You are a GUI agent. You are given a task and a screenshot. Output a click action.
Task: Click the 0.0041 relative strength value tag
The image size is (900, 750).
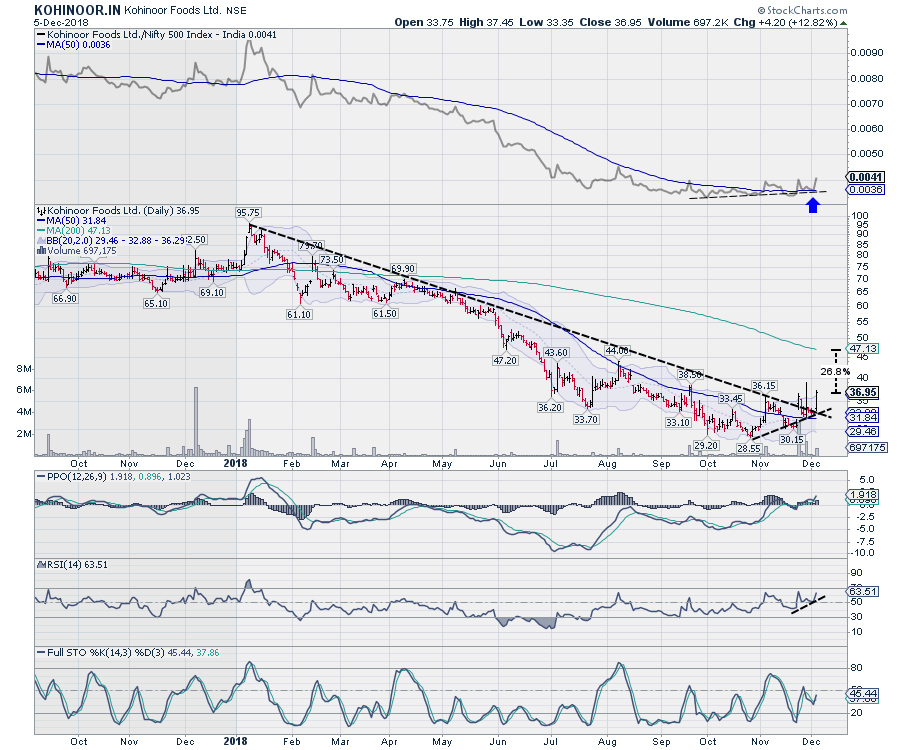[861, 176]
